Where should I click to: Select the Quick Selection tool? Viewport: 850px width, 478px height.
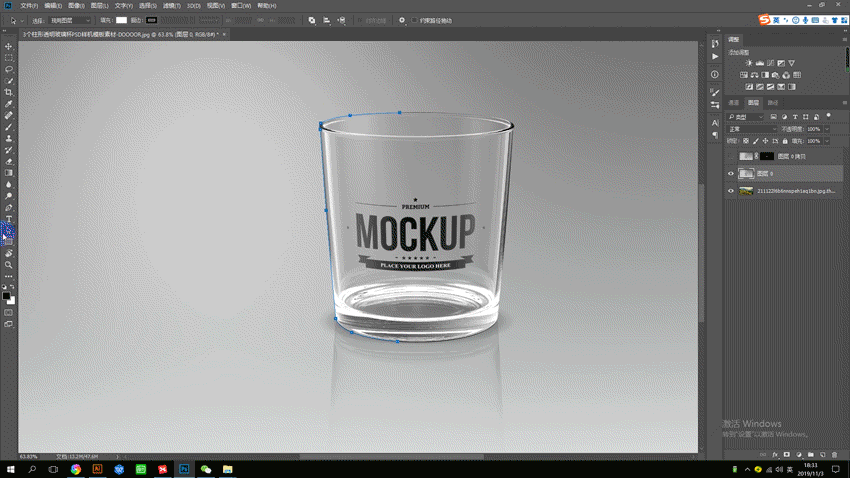tap(9, 81)
